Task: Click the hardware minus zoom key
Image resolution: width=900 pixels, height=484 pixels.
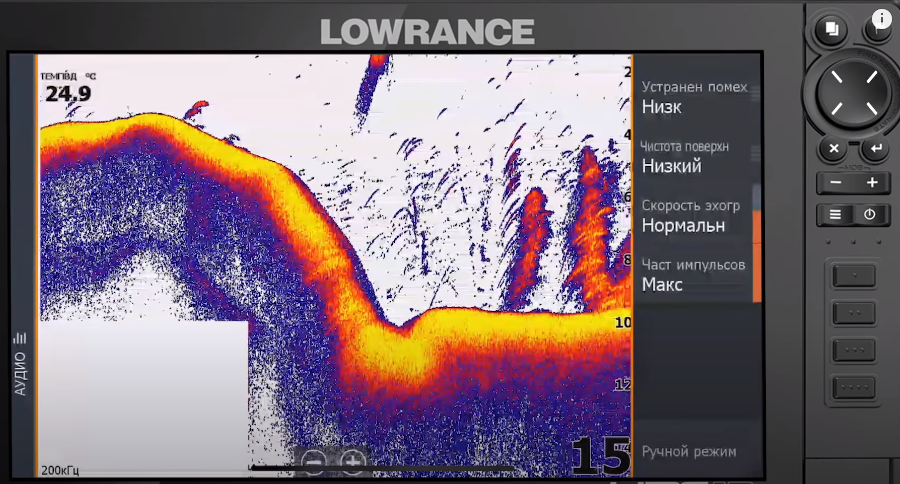Action: [x=836, y=183]
